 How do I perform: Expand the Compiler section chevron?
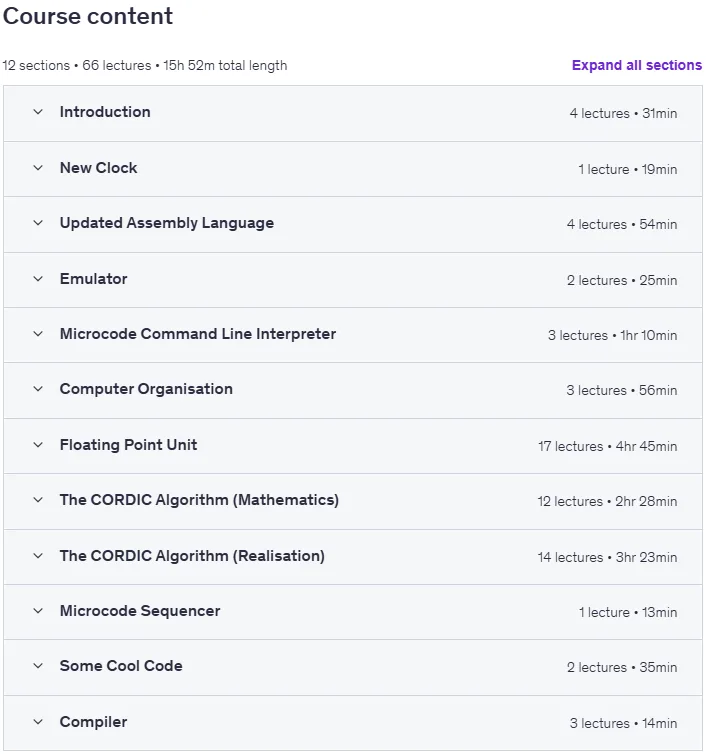[38, 722]
